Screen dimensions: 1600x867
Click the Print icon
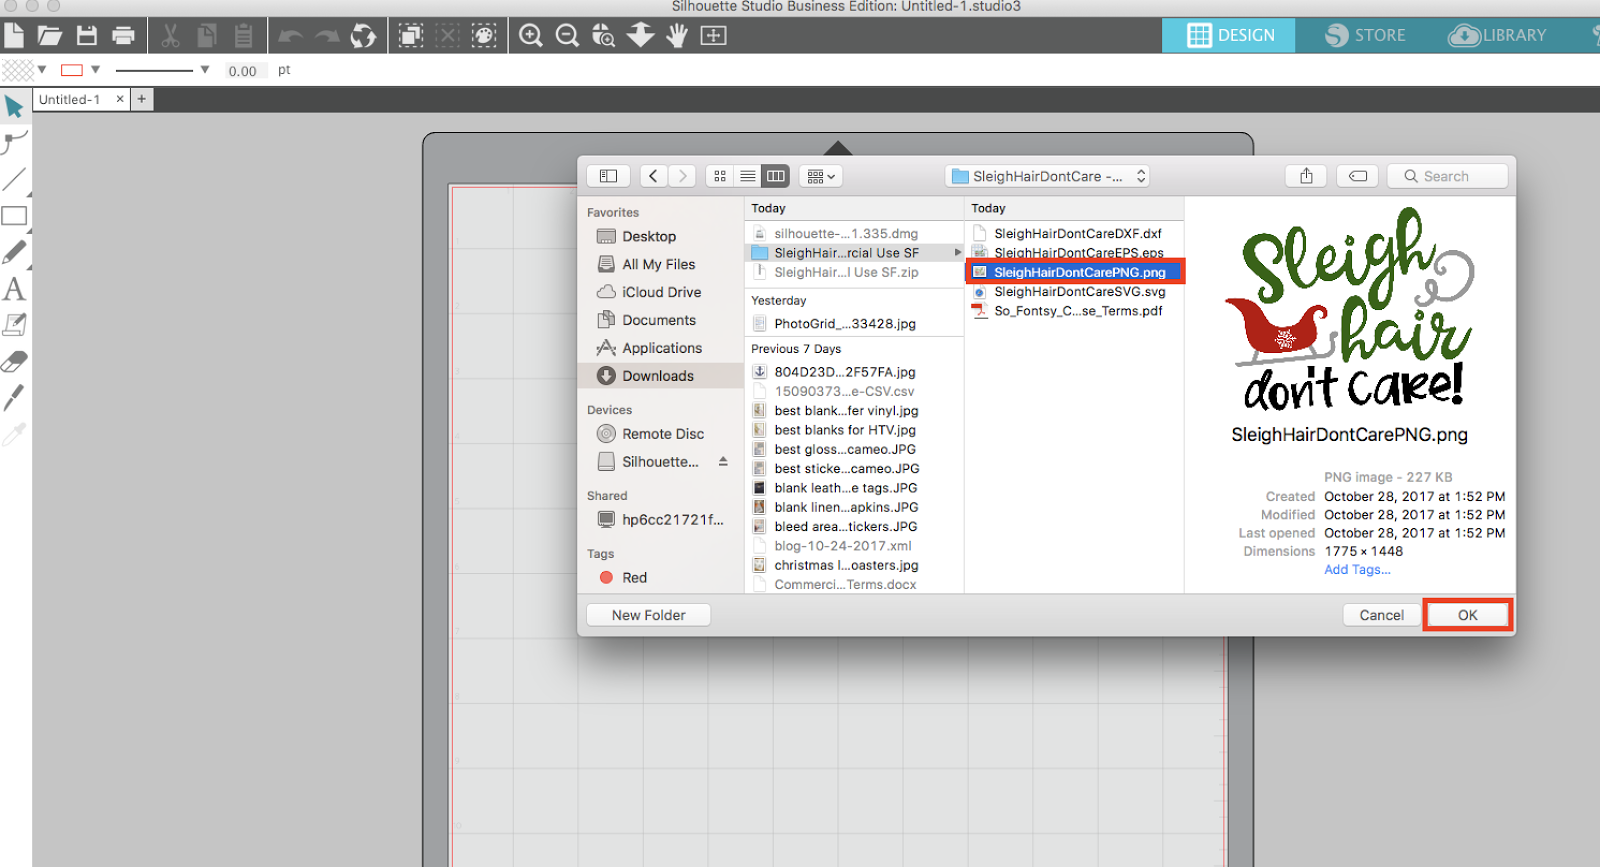pos(123,36)
